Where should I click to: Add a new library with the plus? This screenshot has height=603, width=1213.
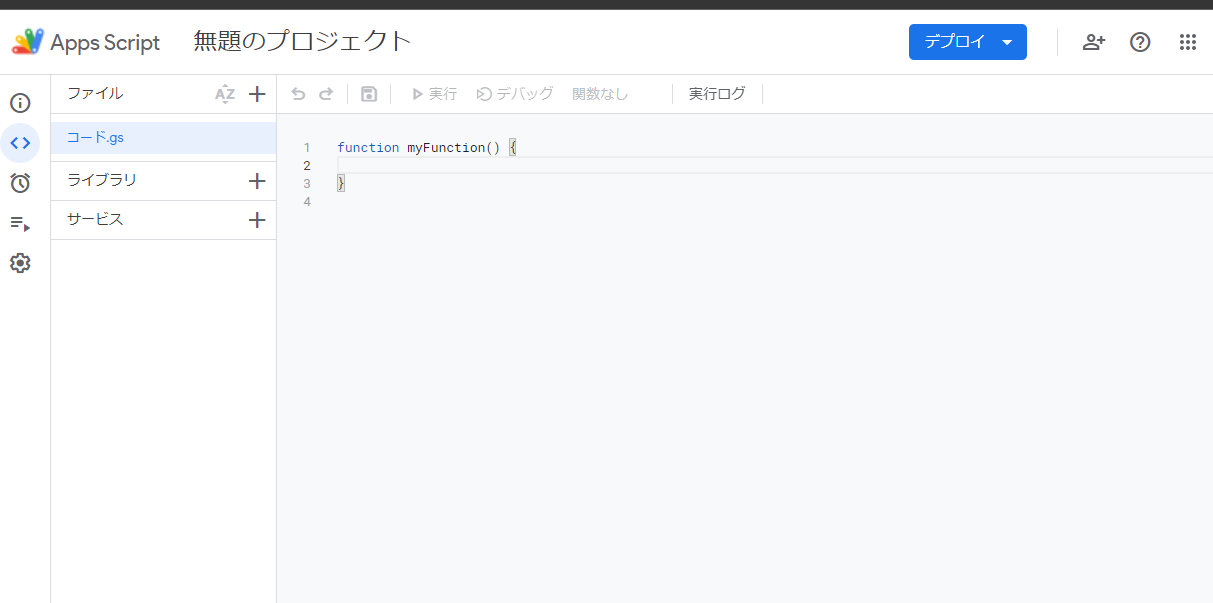coord(257,181)
